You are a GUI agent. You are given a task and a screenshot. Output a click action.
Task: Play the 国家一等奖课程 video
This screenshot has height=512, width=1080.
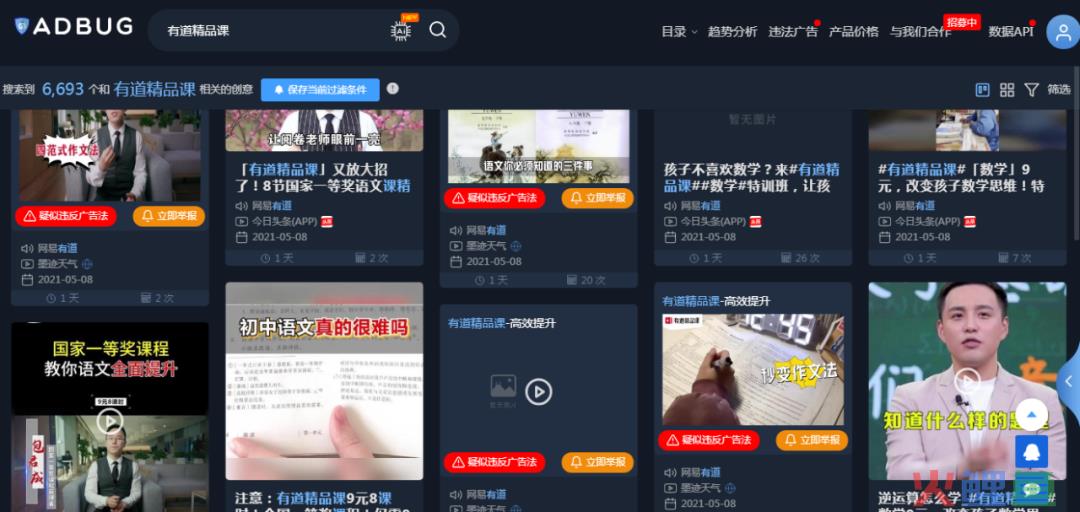pyautogui.click(x=110, y=420)
